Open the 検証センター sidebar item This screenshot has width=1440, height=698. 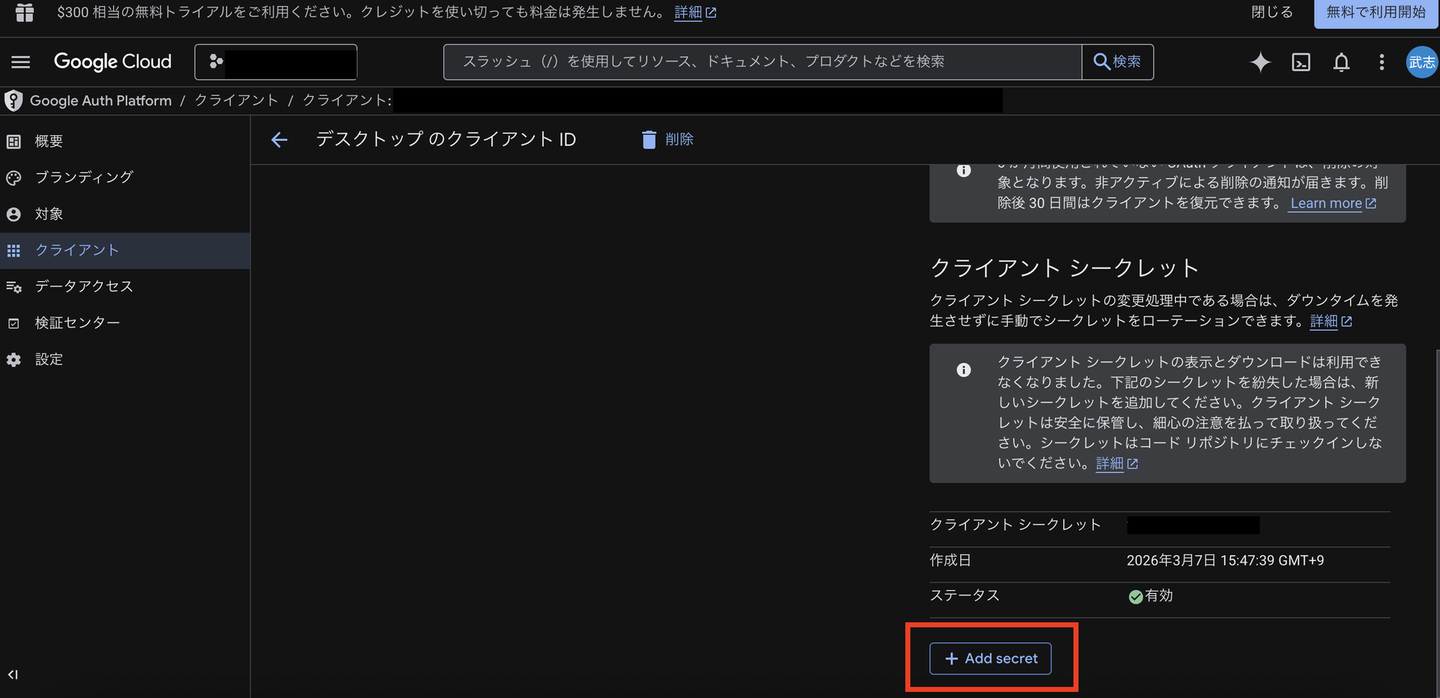pos(125,323)
